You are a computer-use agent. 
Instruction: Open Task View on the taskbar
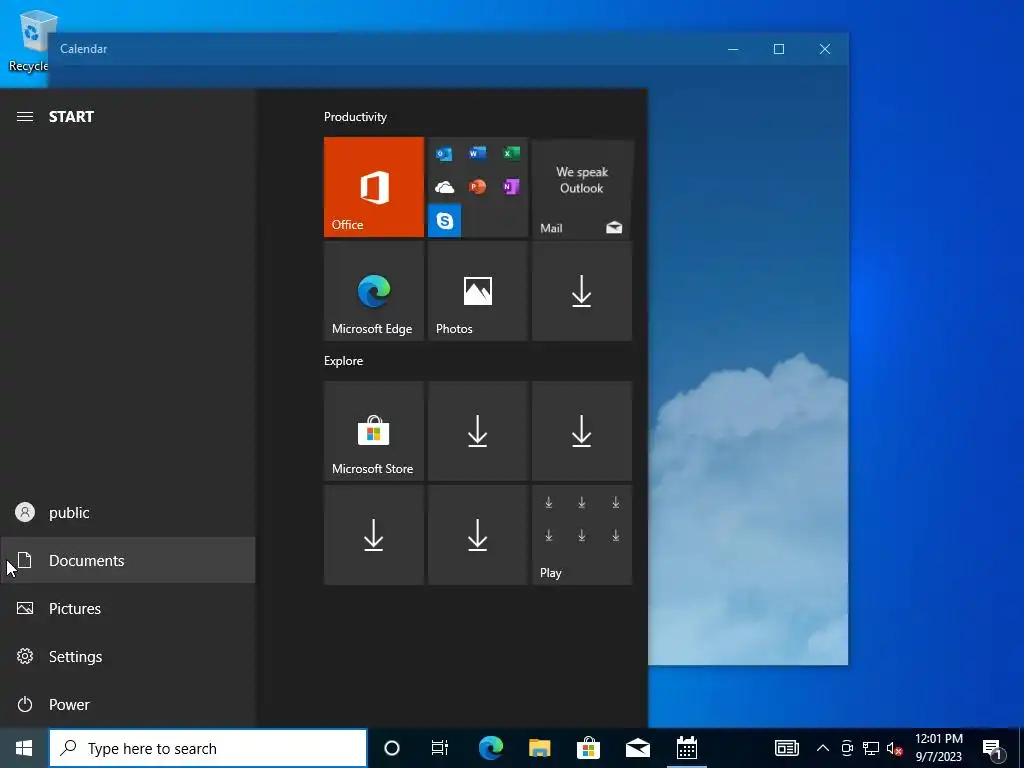pyautogui.click(x=440, y=748)
